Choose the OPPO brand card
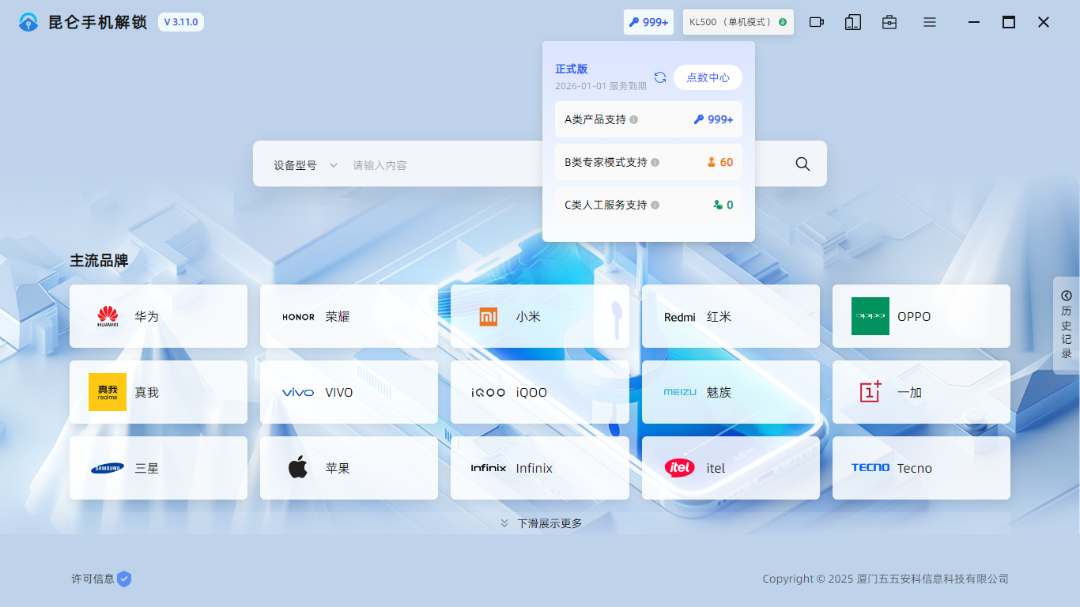The width and height of the screenshot is (1080, 607). [x=921, y=316]
